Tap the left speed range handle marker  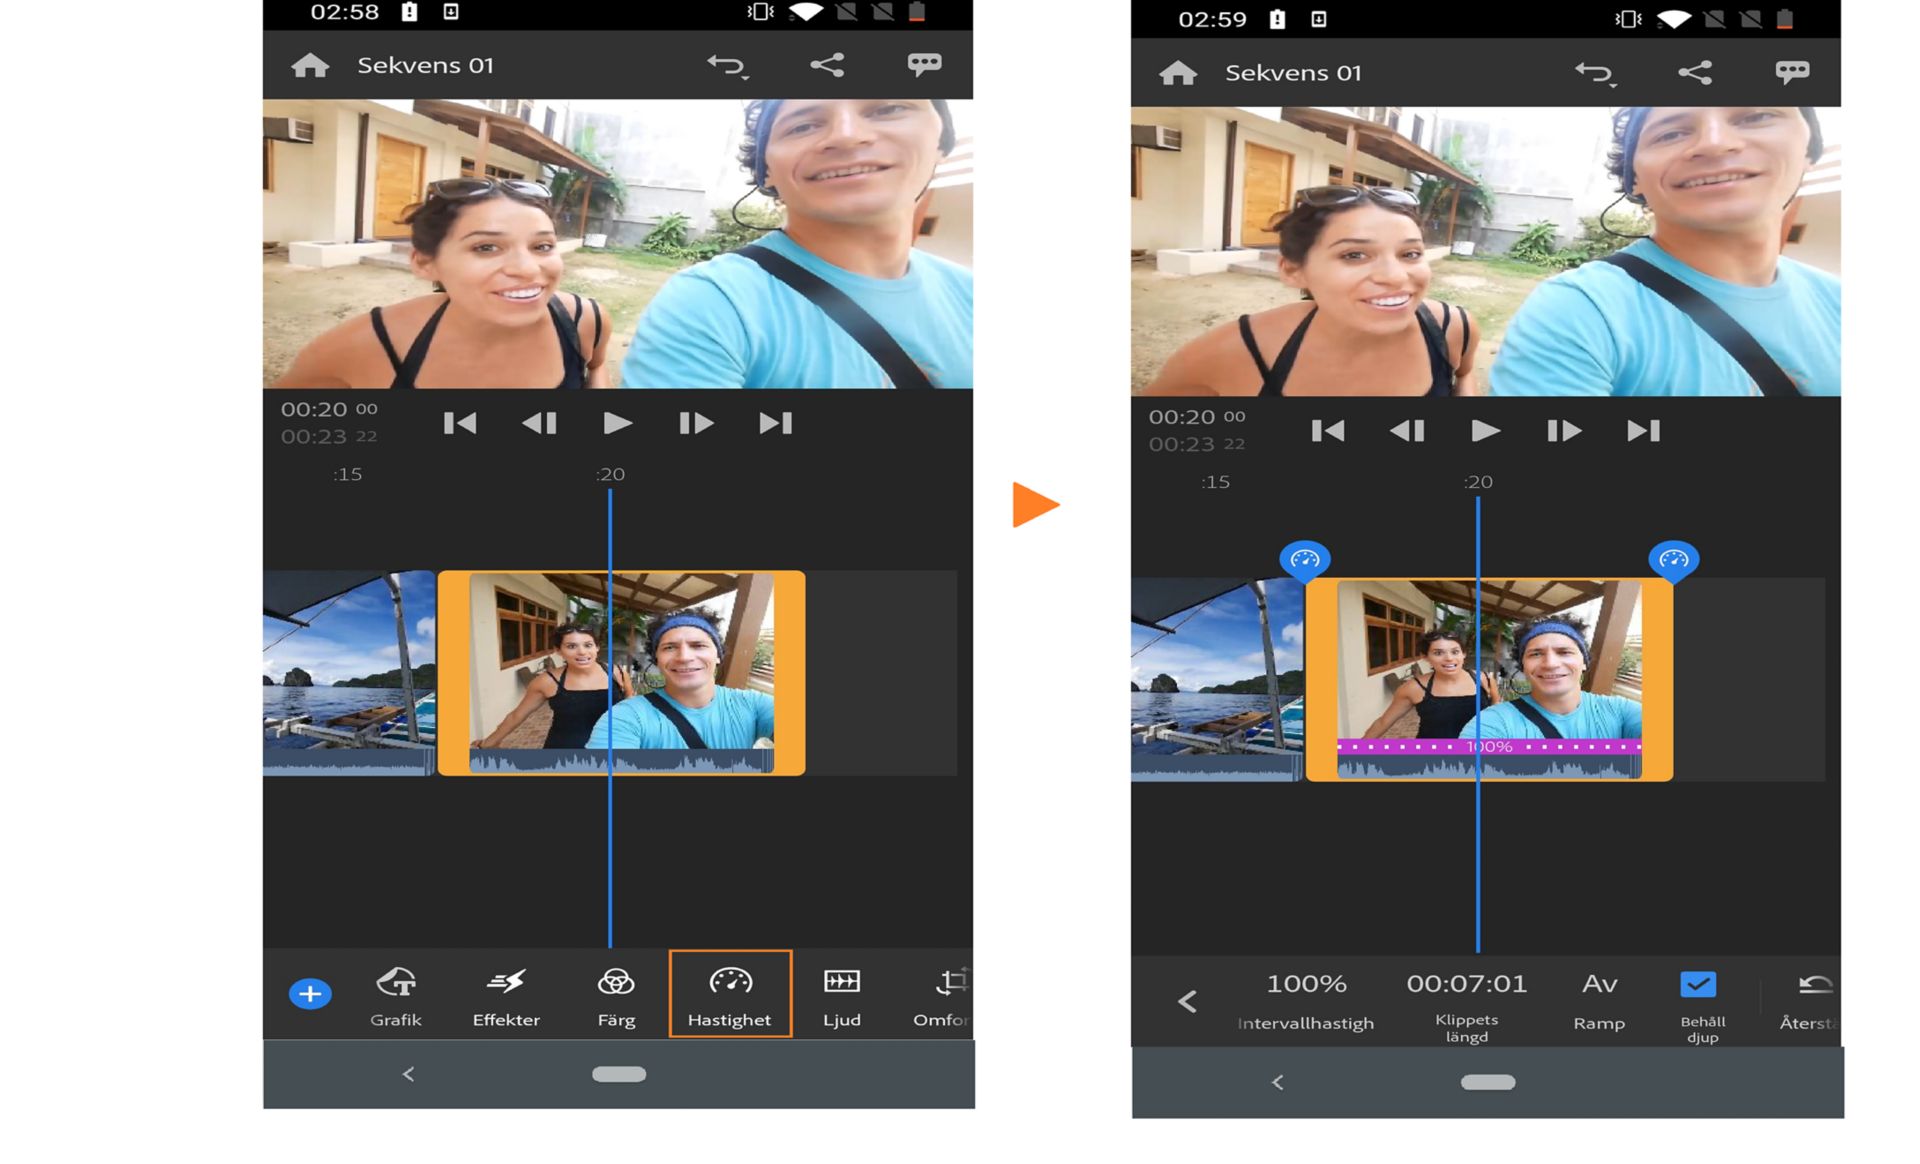click(x=1305, y=560)
